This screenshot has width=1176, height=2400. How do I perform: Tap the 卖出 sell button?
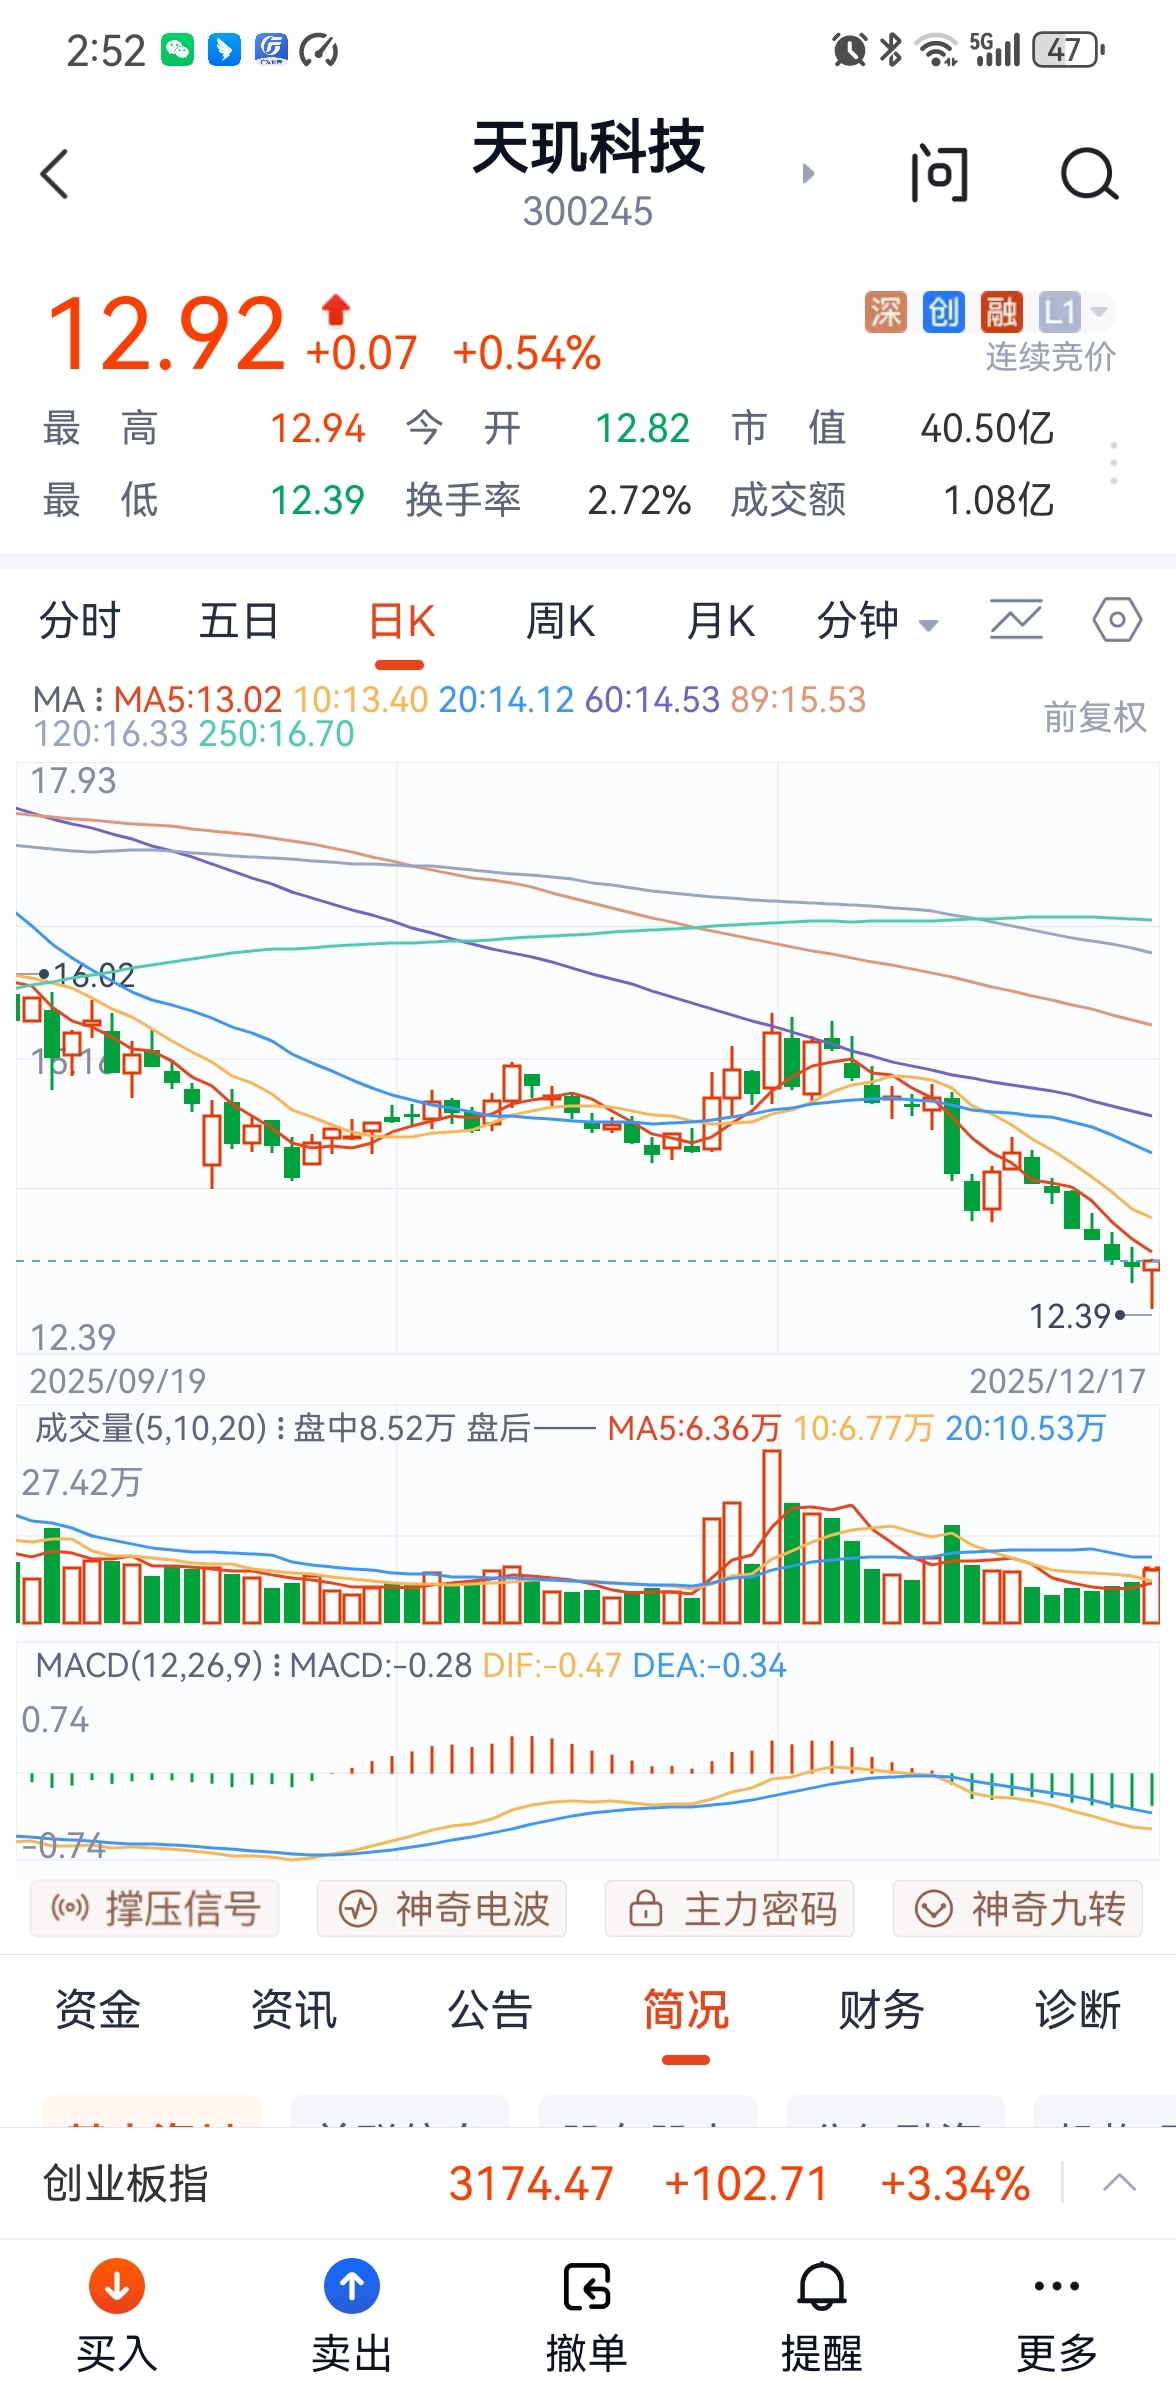point(352,2316)
